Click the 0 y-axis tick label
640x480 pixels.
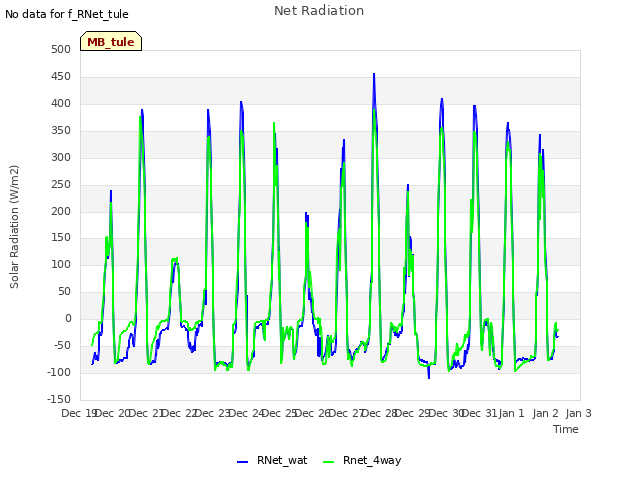[x=68, y=318]
